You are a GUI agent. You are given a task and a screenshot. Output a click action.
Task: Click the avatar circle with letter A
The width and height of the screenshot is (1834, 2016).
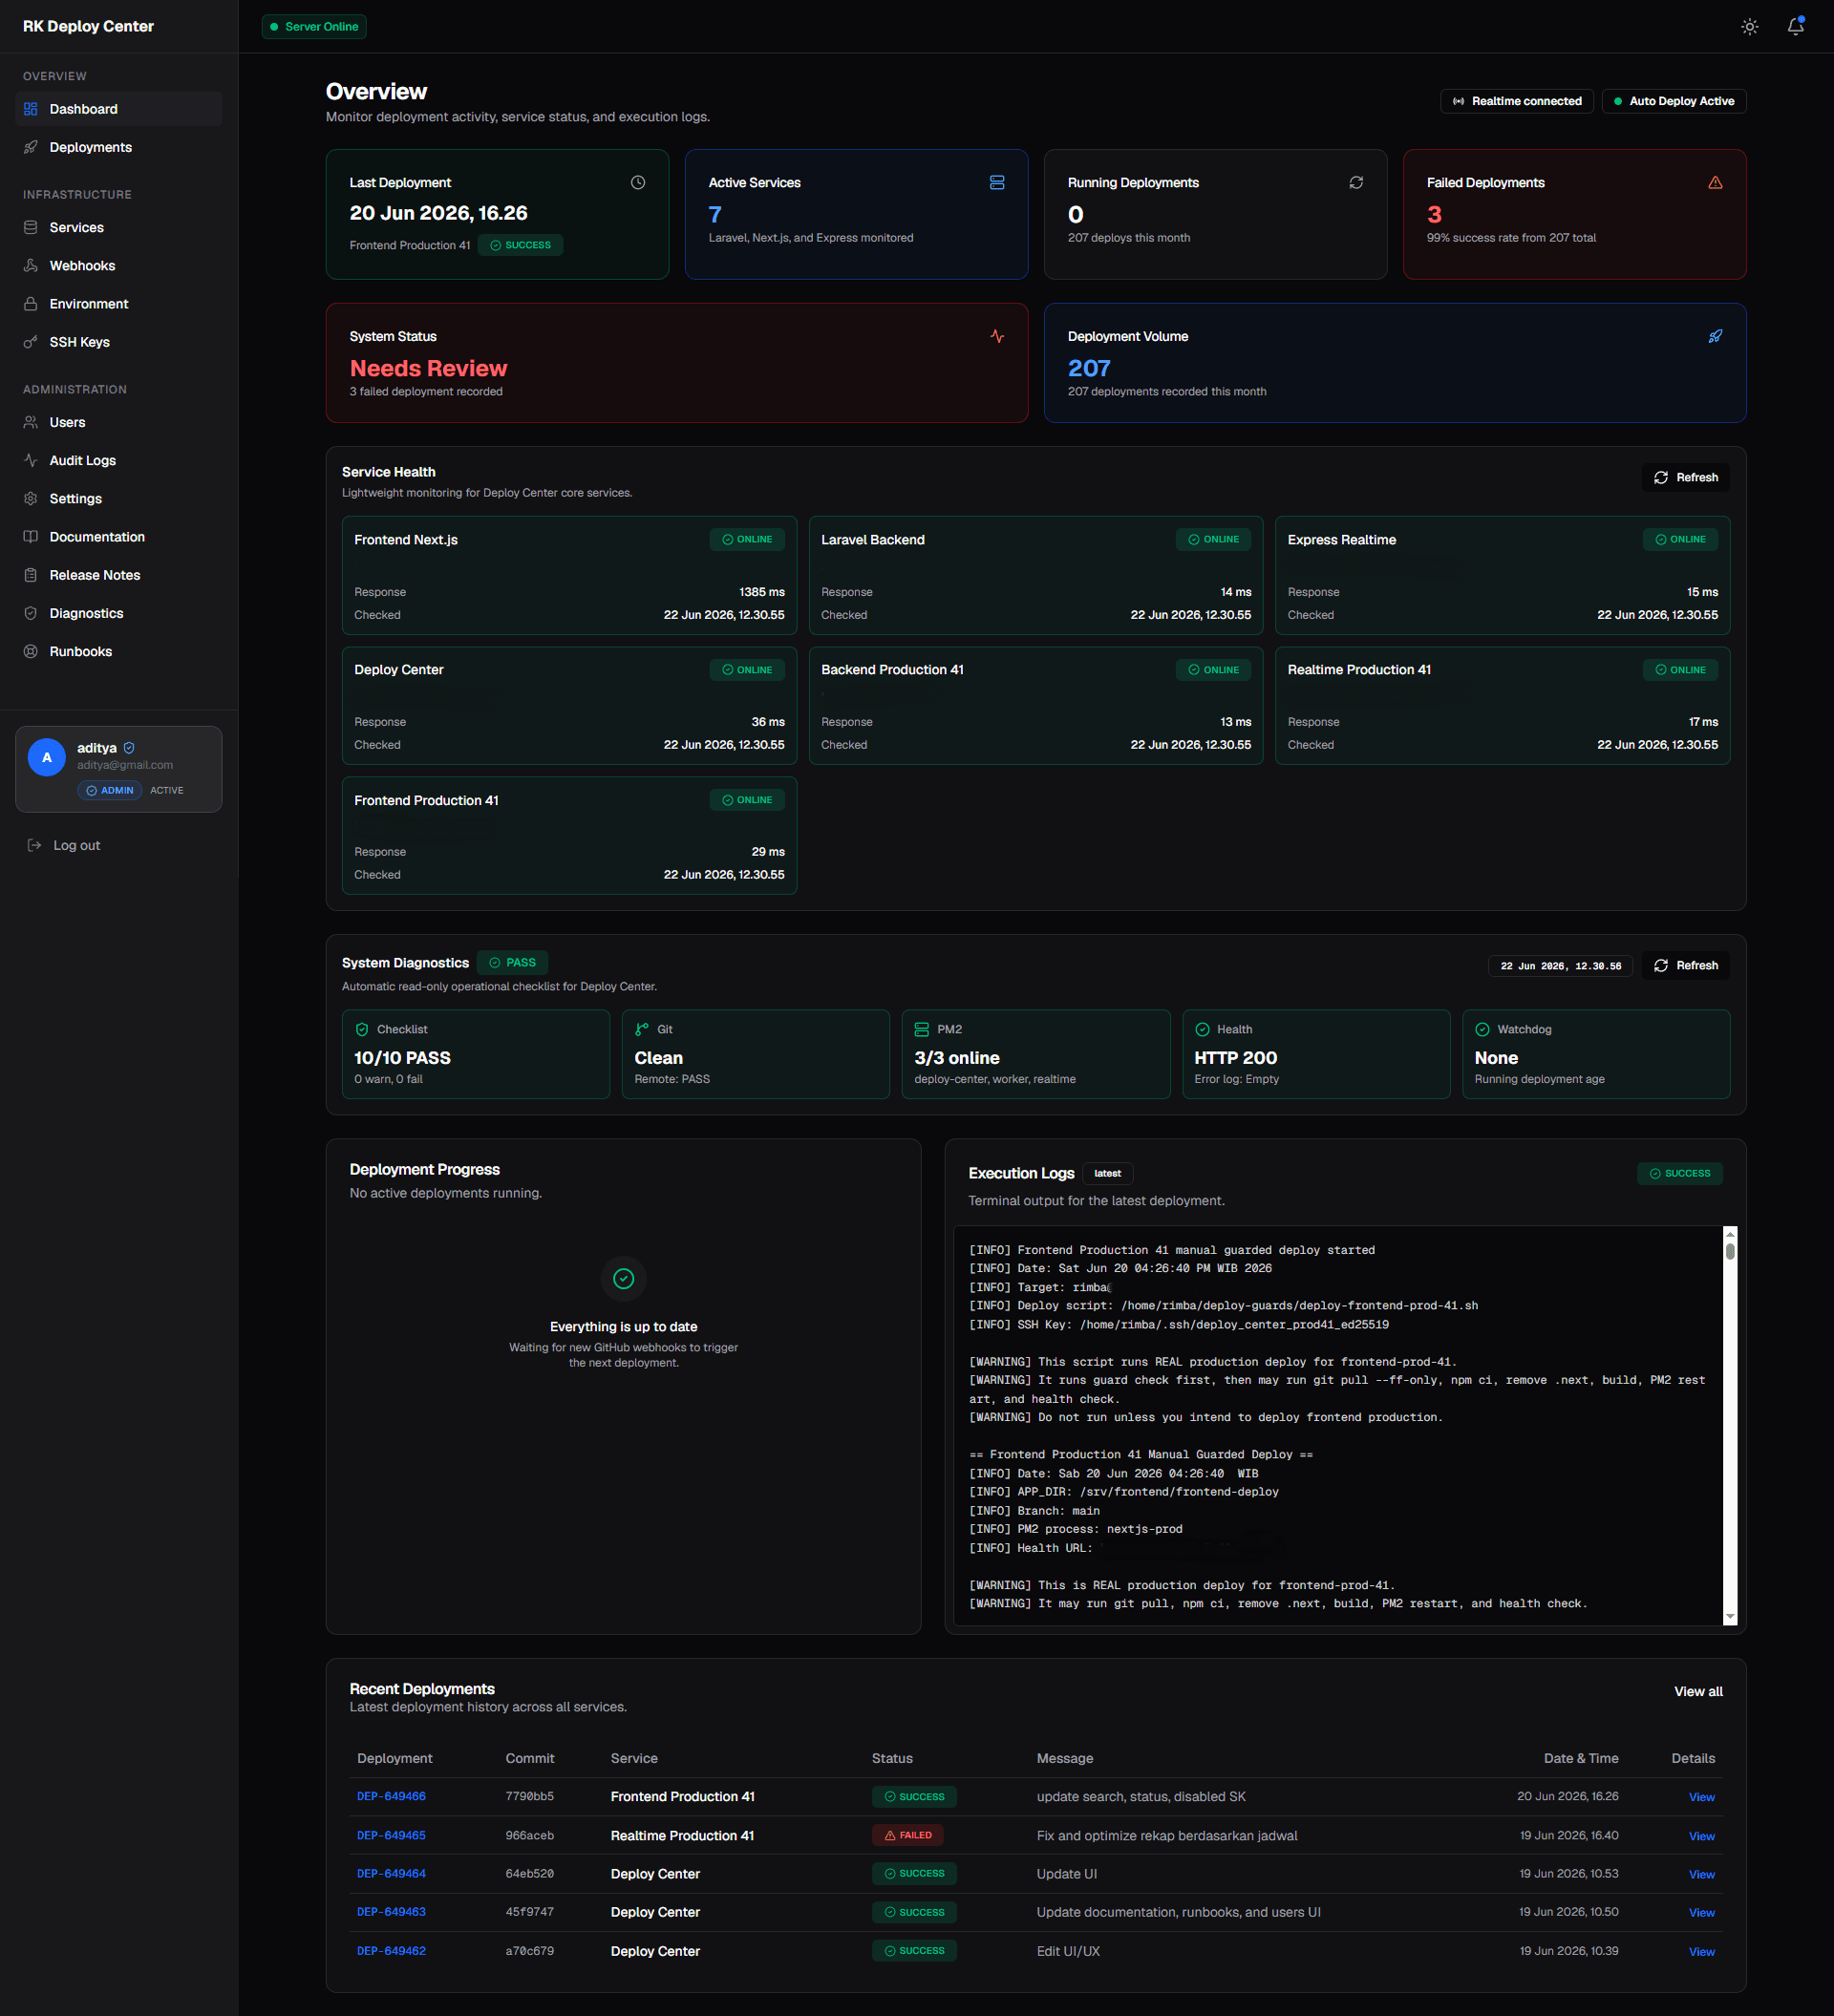(47, 757)
